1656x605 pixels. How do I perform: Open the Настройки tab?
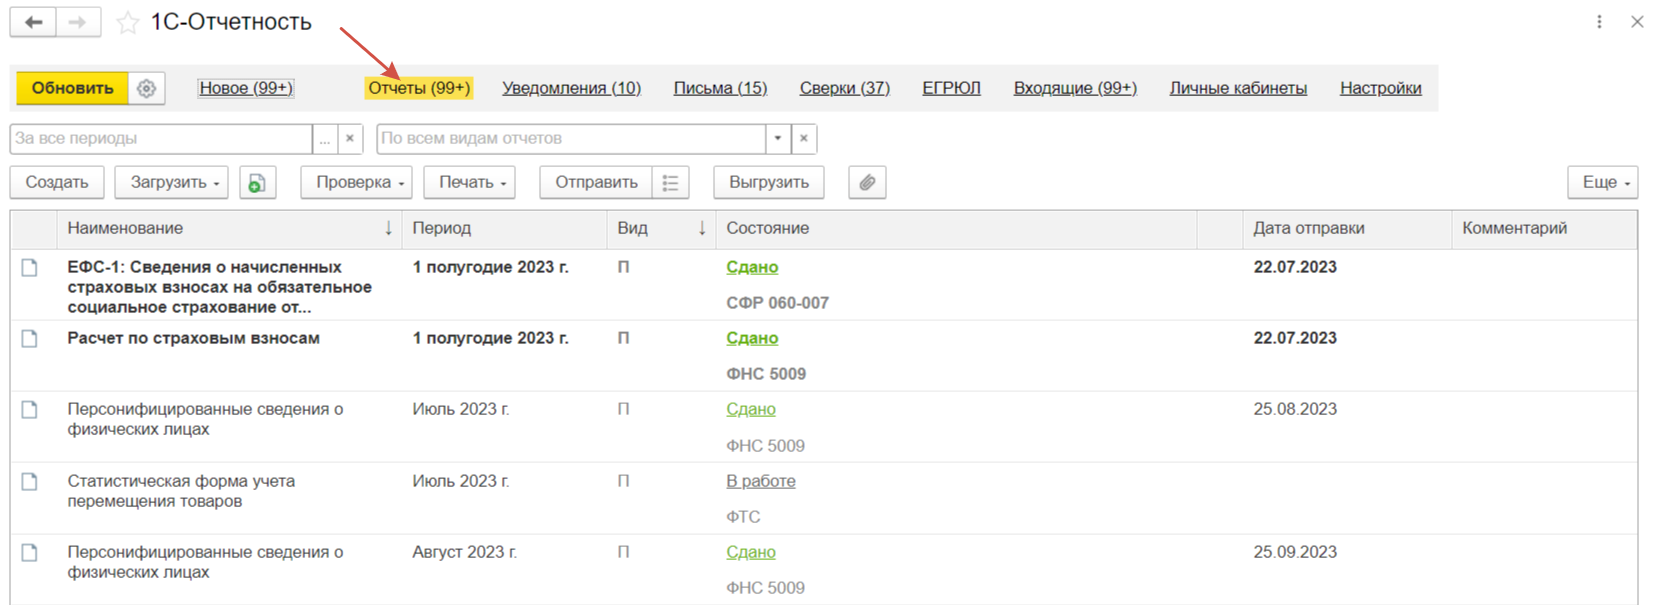(1380, 88)
